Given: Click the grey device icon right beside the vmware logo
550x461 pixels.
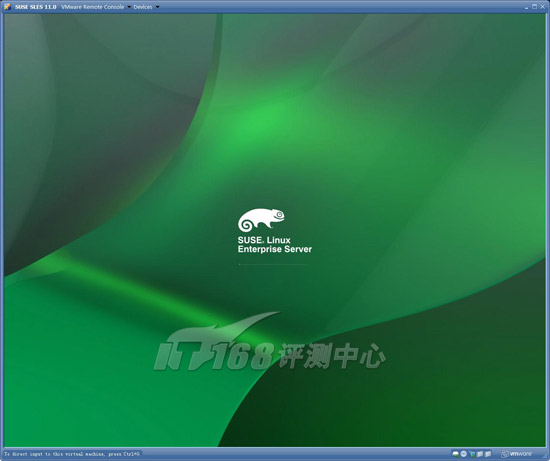Looking at the screenshot, I should click(488, 454).
